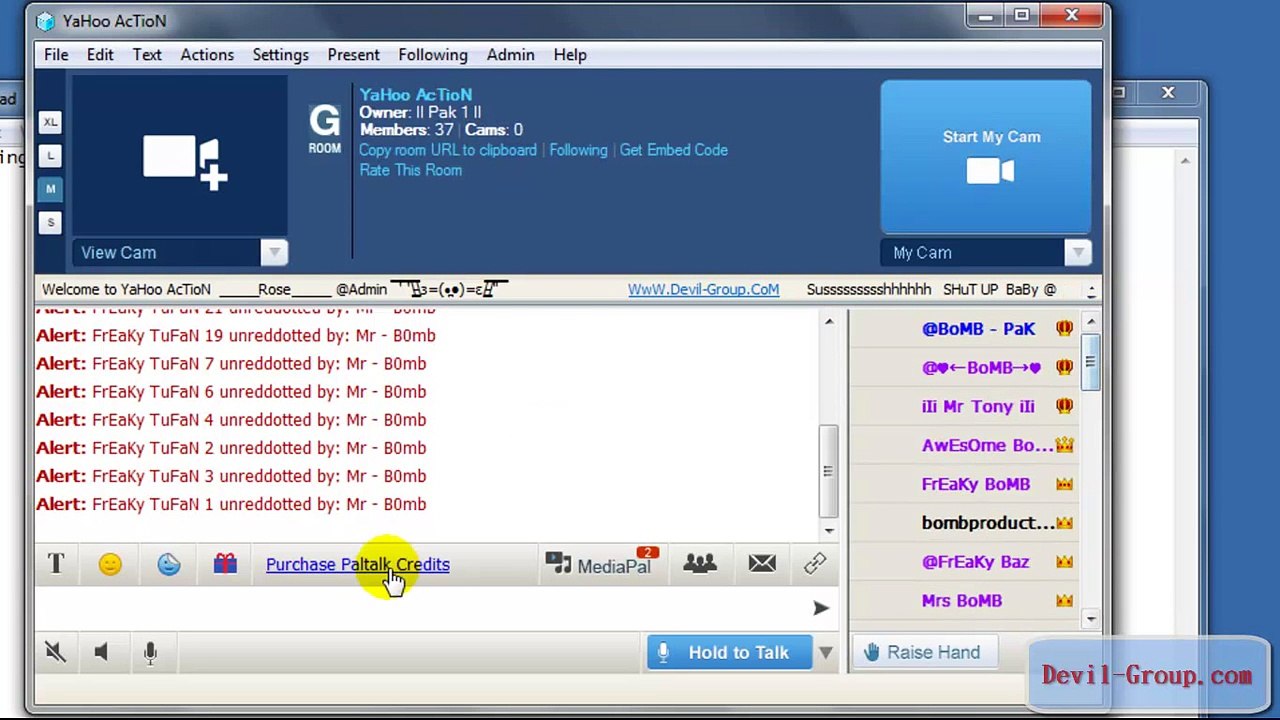Image resolution: width=1280 pixels, height=720 pixels.
Task: Click the badge icon beside iIi Mr Tony iIi
Action: point(1064,406)
